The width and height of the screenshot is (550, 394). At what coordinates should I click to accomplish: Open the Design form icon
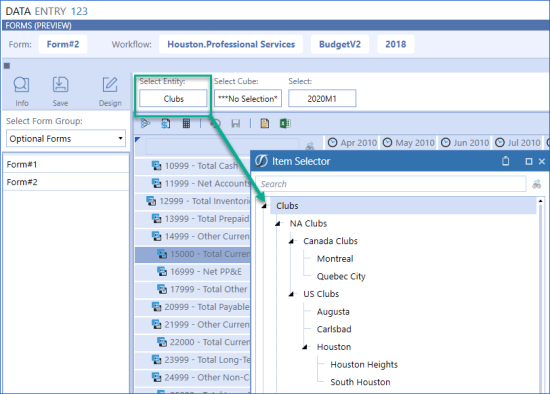(x=110, y=85)
